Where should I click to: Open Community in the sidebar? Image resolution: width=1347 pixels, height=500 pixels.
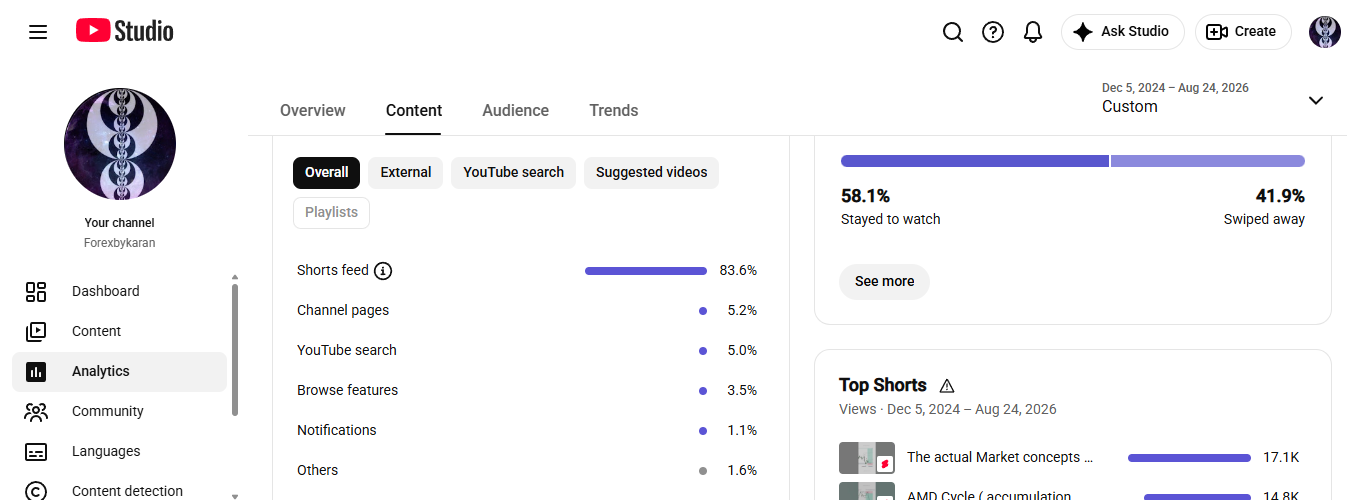119,411
